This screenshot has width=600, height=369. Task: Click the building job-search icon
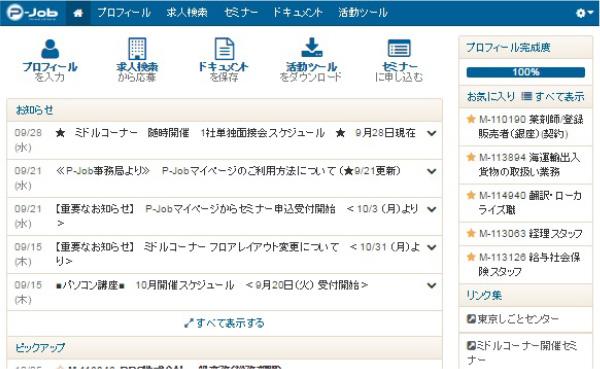(137, 49)
